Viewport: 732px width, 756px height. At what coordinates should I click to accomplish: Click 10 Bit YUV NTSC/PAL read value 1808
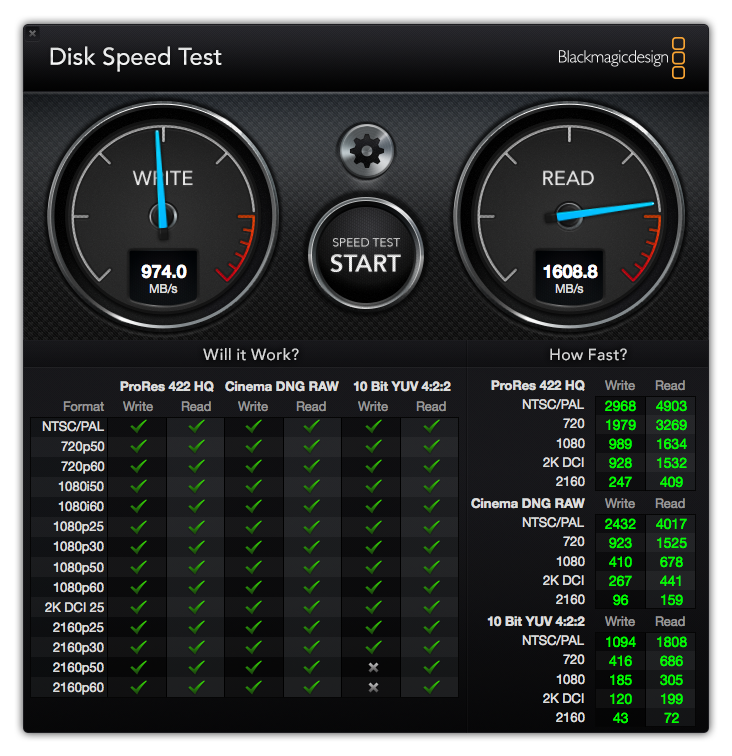tap(671, 642)
